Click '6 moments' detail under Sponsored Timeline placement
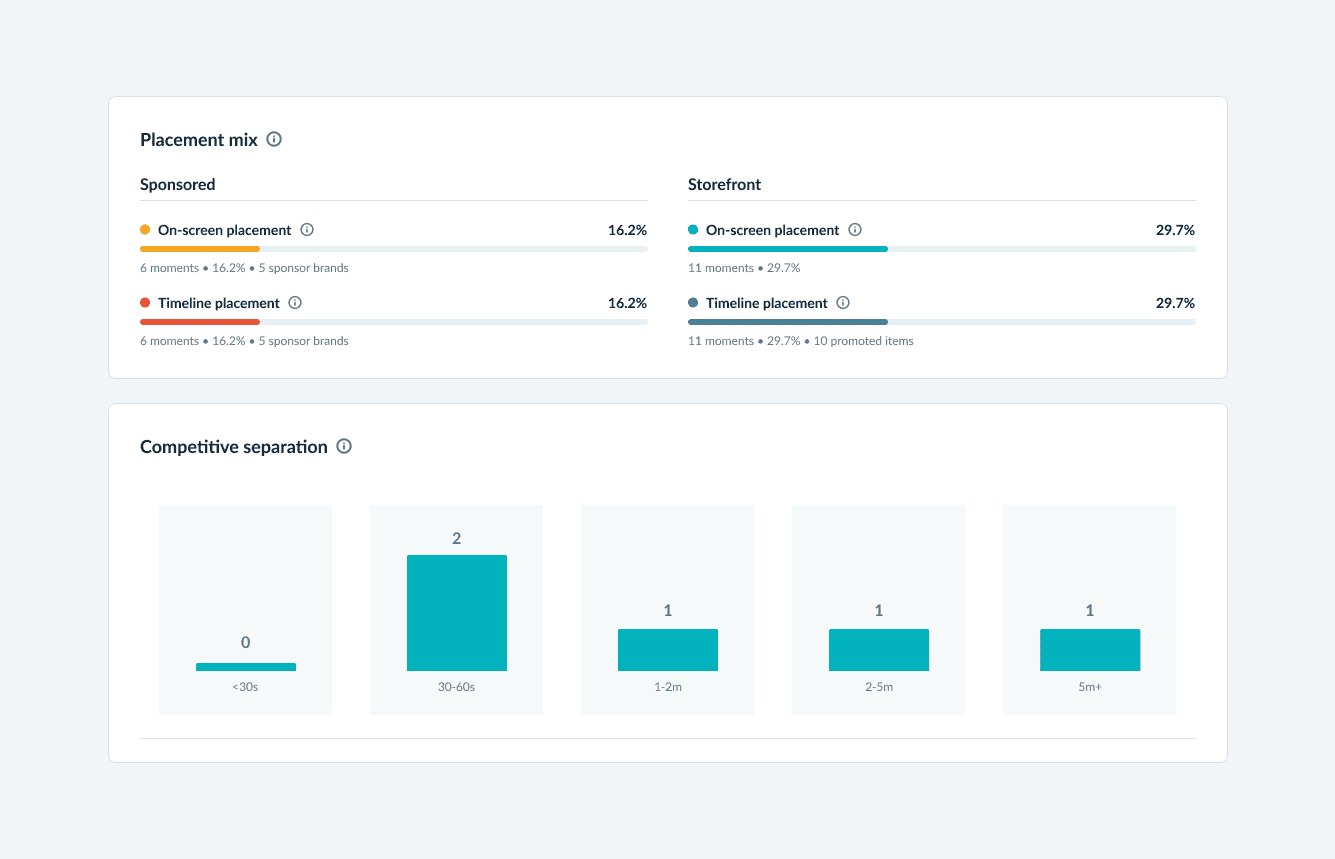The image size is (1335, 859). tap(170, 341)
